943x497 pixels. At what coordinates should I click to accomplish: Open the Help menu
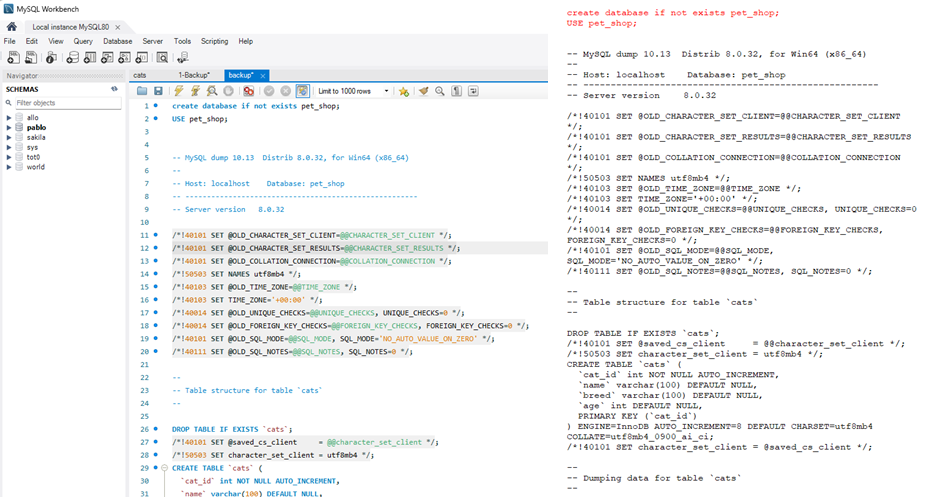pyautogui.click(x=245, y=42)
